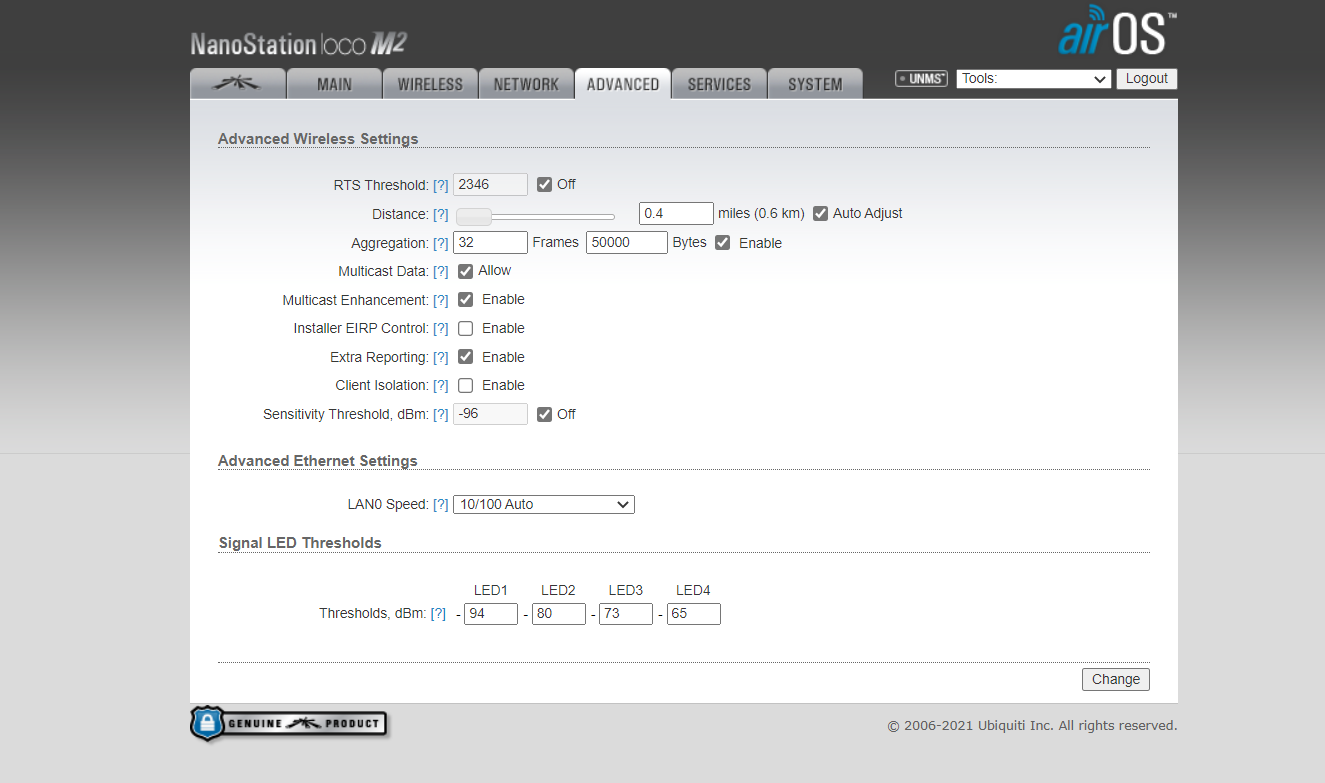Click the Change button
Screen dimensions: 1325x783
click(1116, 679)
